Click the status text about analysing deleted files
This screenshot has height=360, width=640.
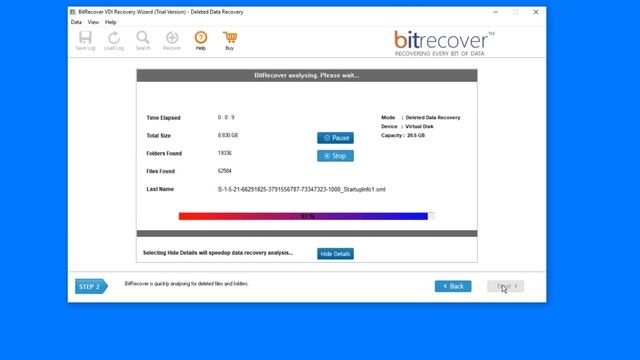click(x=187, y=284)
